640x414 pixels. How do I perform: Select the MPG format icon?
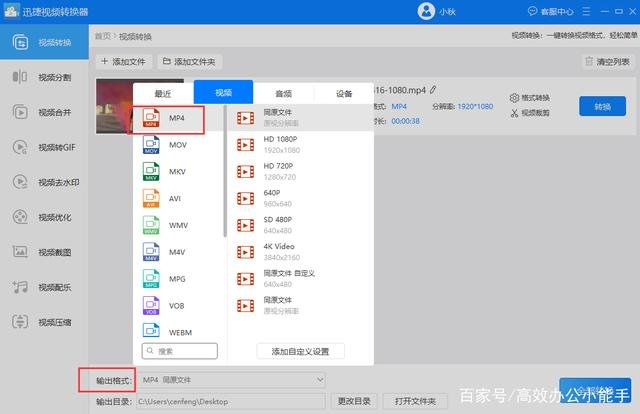(x=151, y=279)
